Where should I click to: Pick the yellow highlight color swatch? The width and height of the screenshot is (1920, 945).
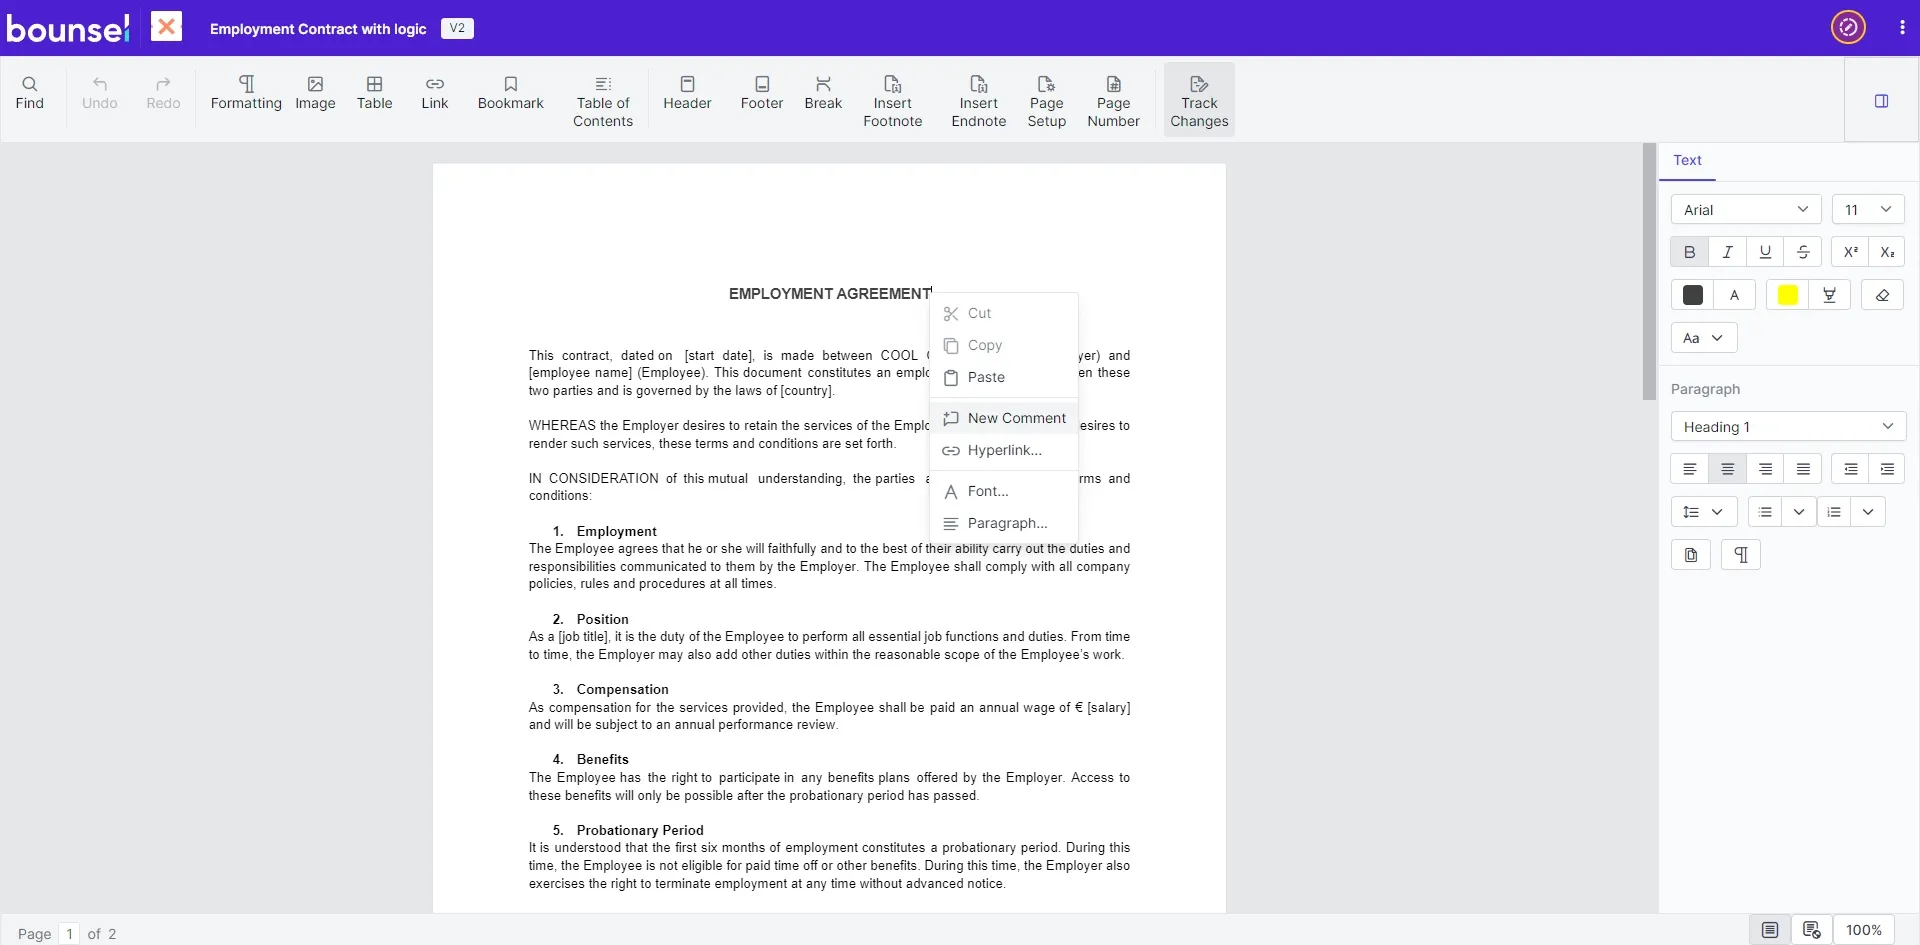pyautogui.click(x=1787, y=295)
